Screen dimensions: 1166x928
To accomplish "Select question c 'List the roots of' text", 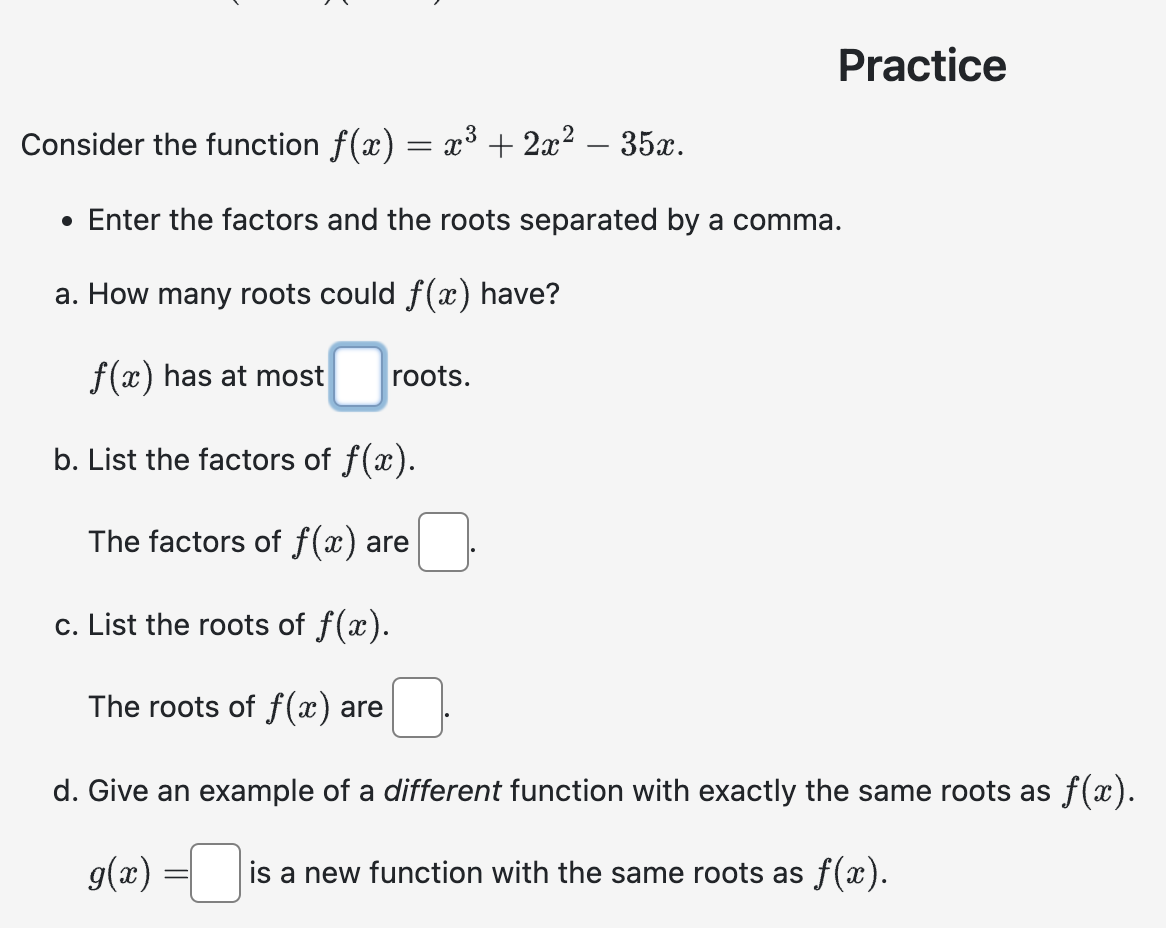I will 196,625.
